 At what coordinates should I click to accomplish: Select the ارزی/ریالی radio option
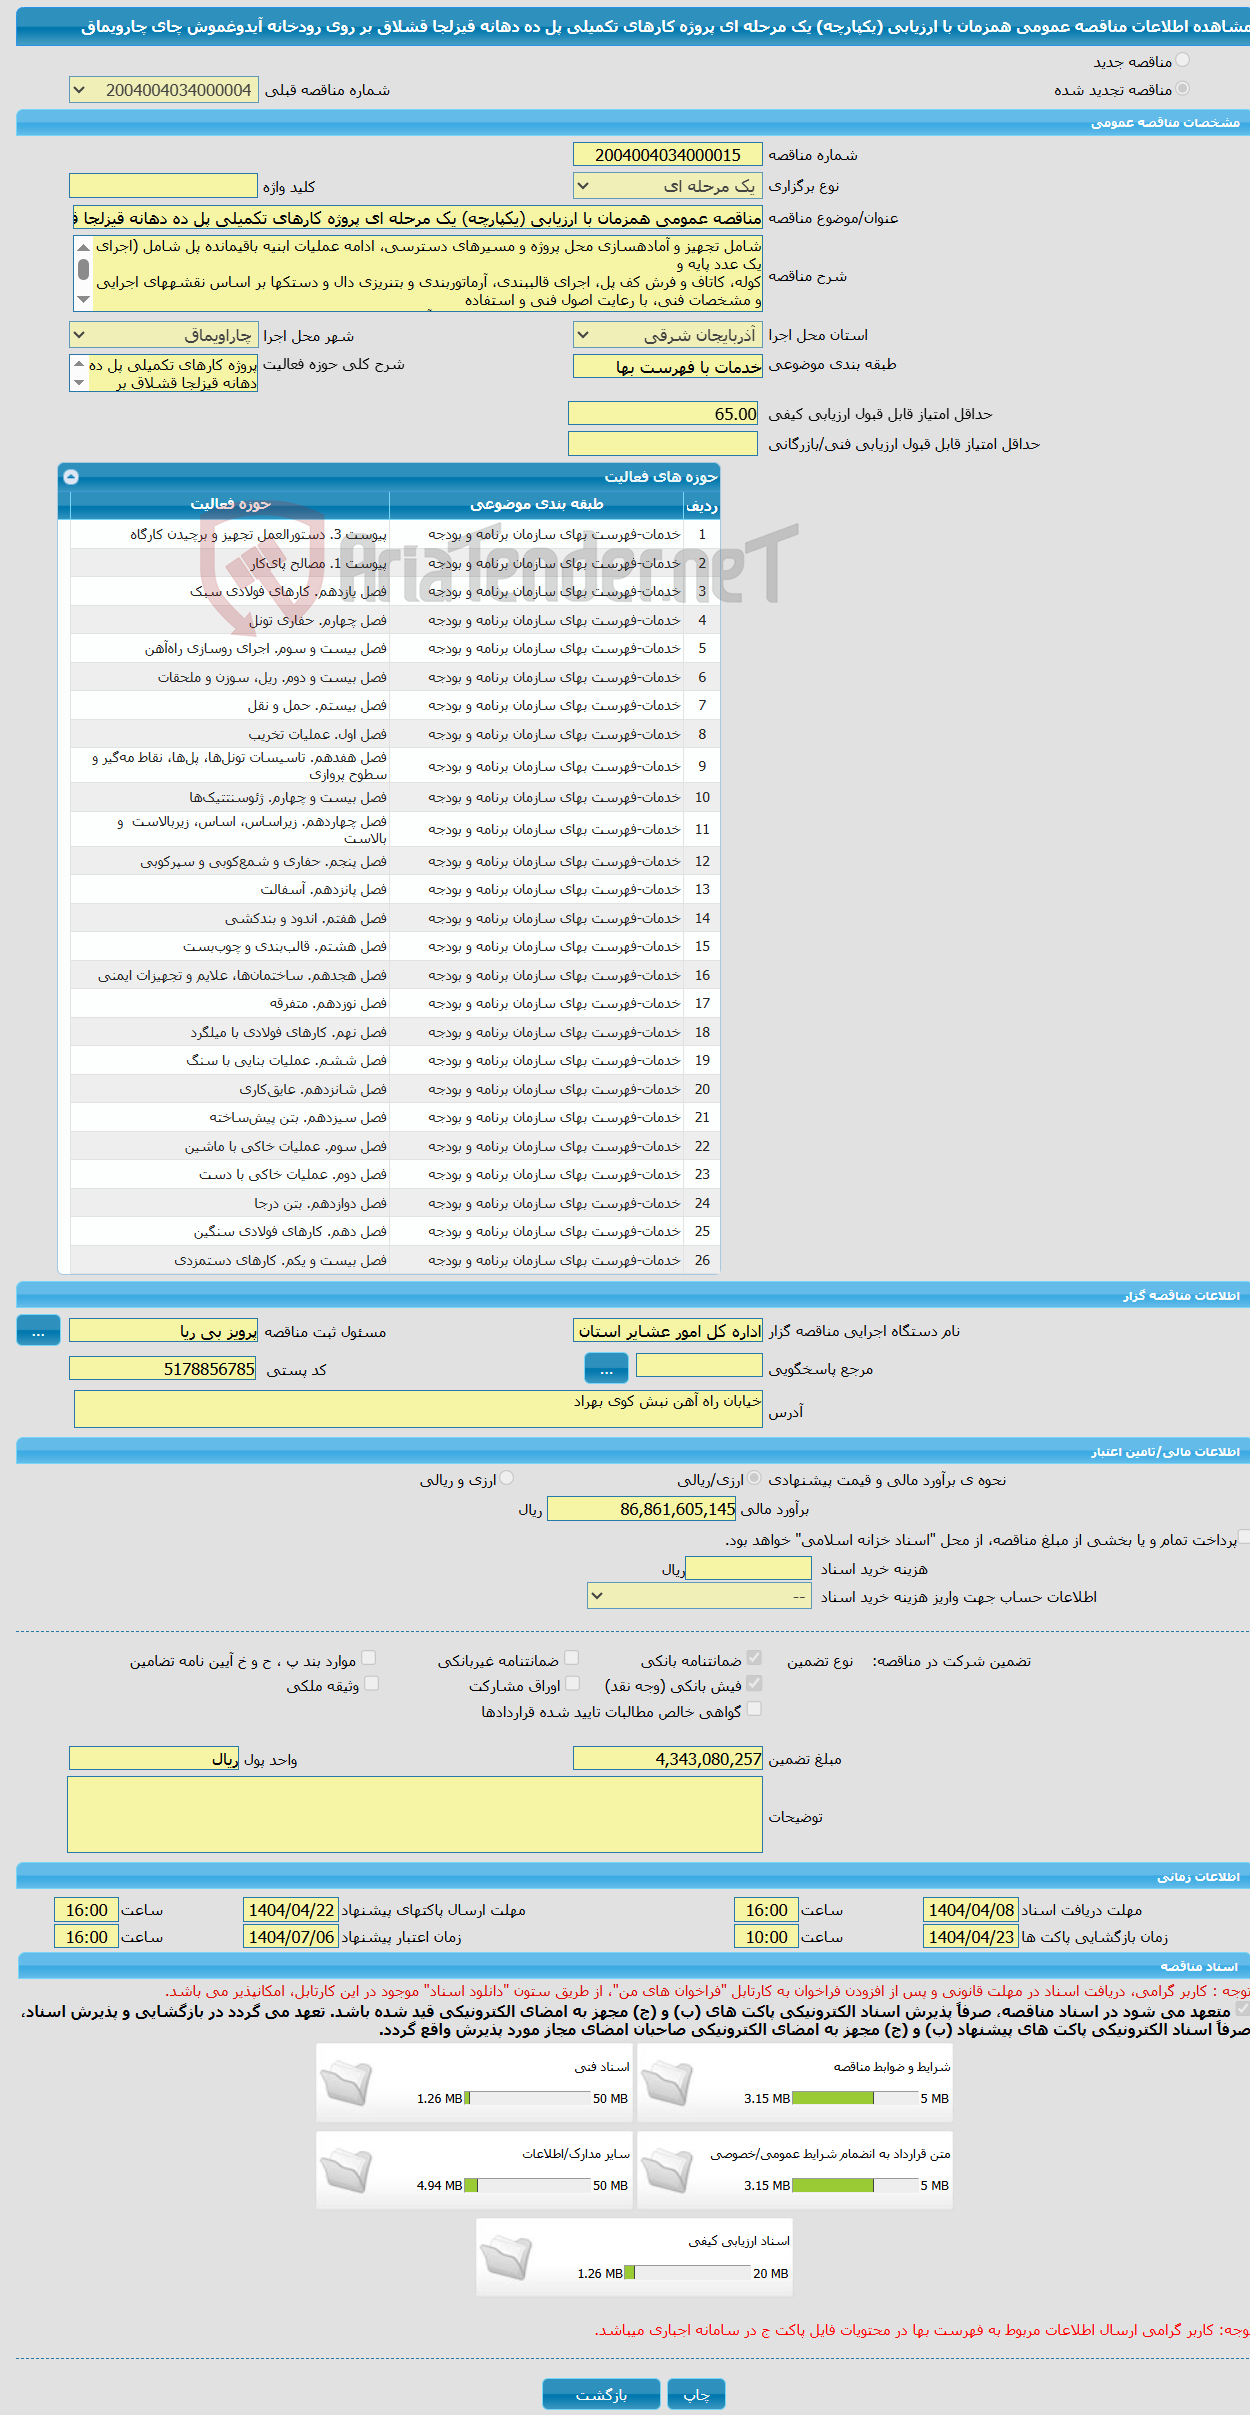(754, 1478)
